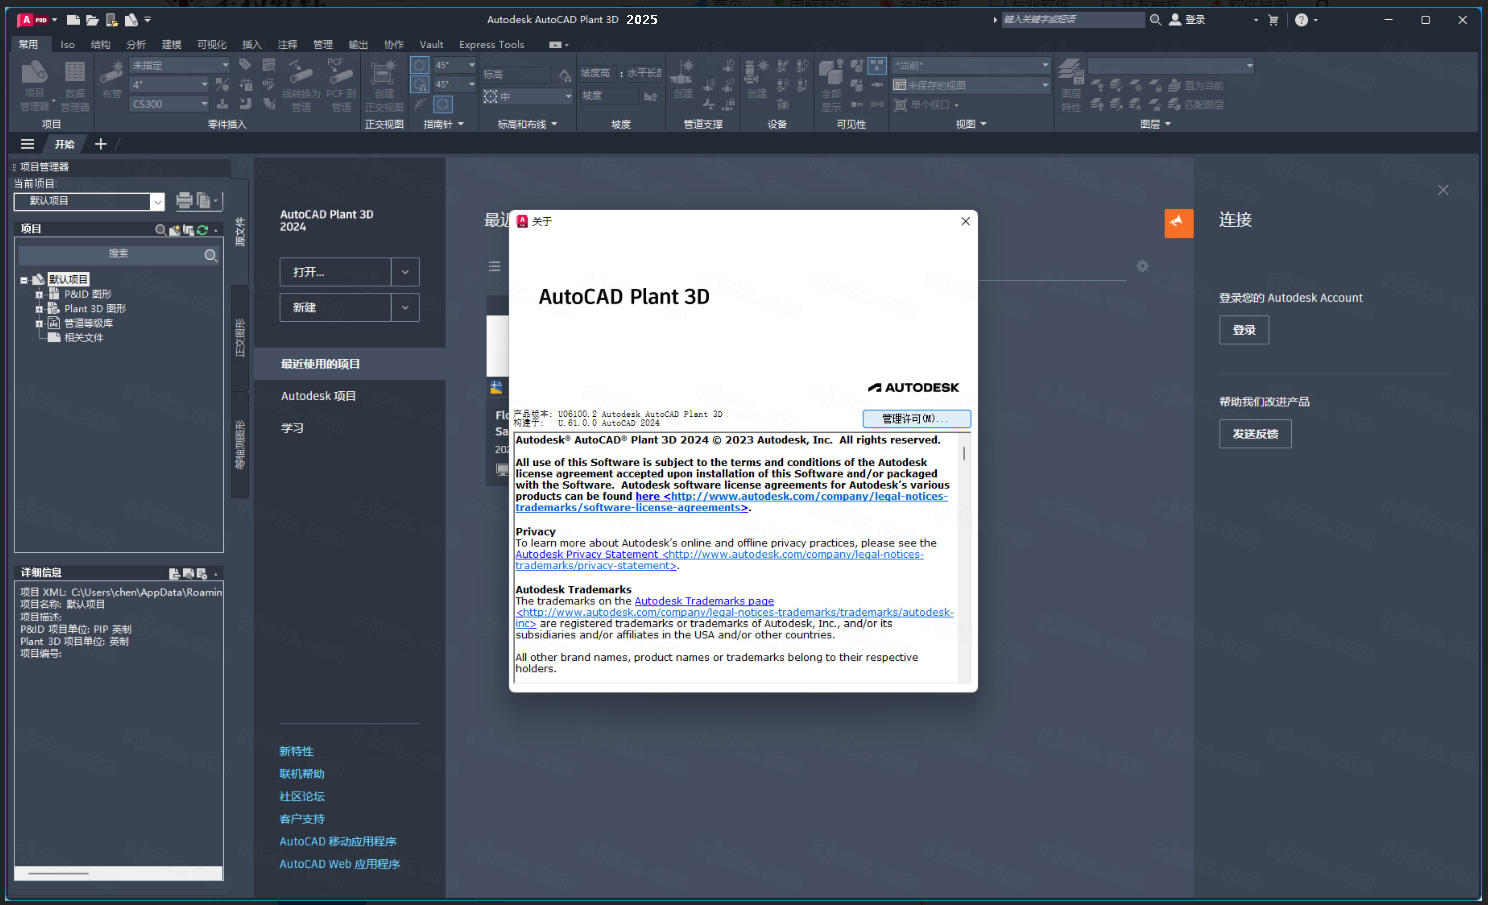This screenshot has height=905, width=1488.
Task: Click the printer icon in project manager
Action: tap(184, 200)
